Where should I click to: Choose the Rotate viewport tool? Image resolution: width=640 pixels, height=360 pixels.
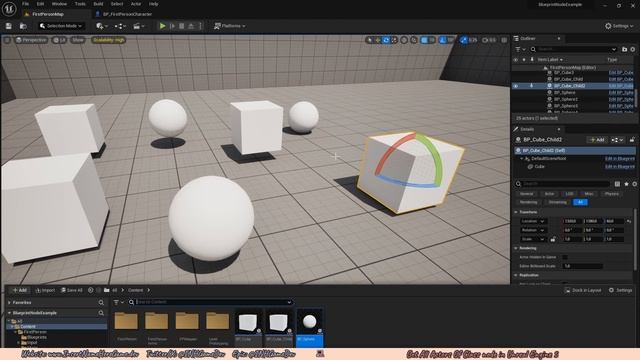pyautogui.click(x=386, y=40)
